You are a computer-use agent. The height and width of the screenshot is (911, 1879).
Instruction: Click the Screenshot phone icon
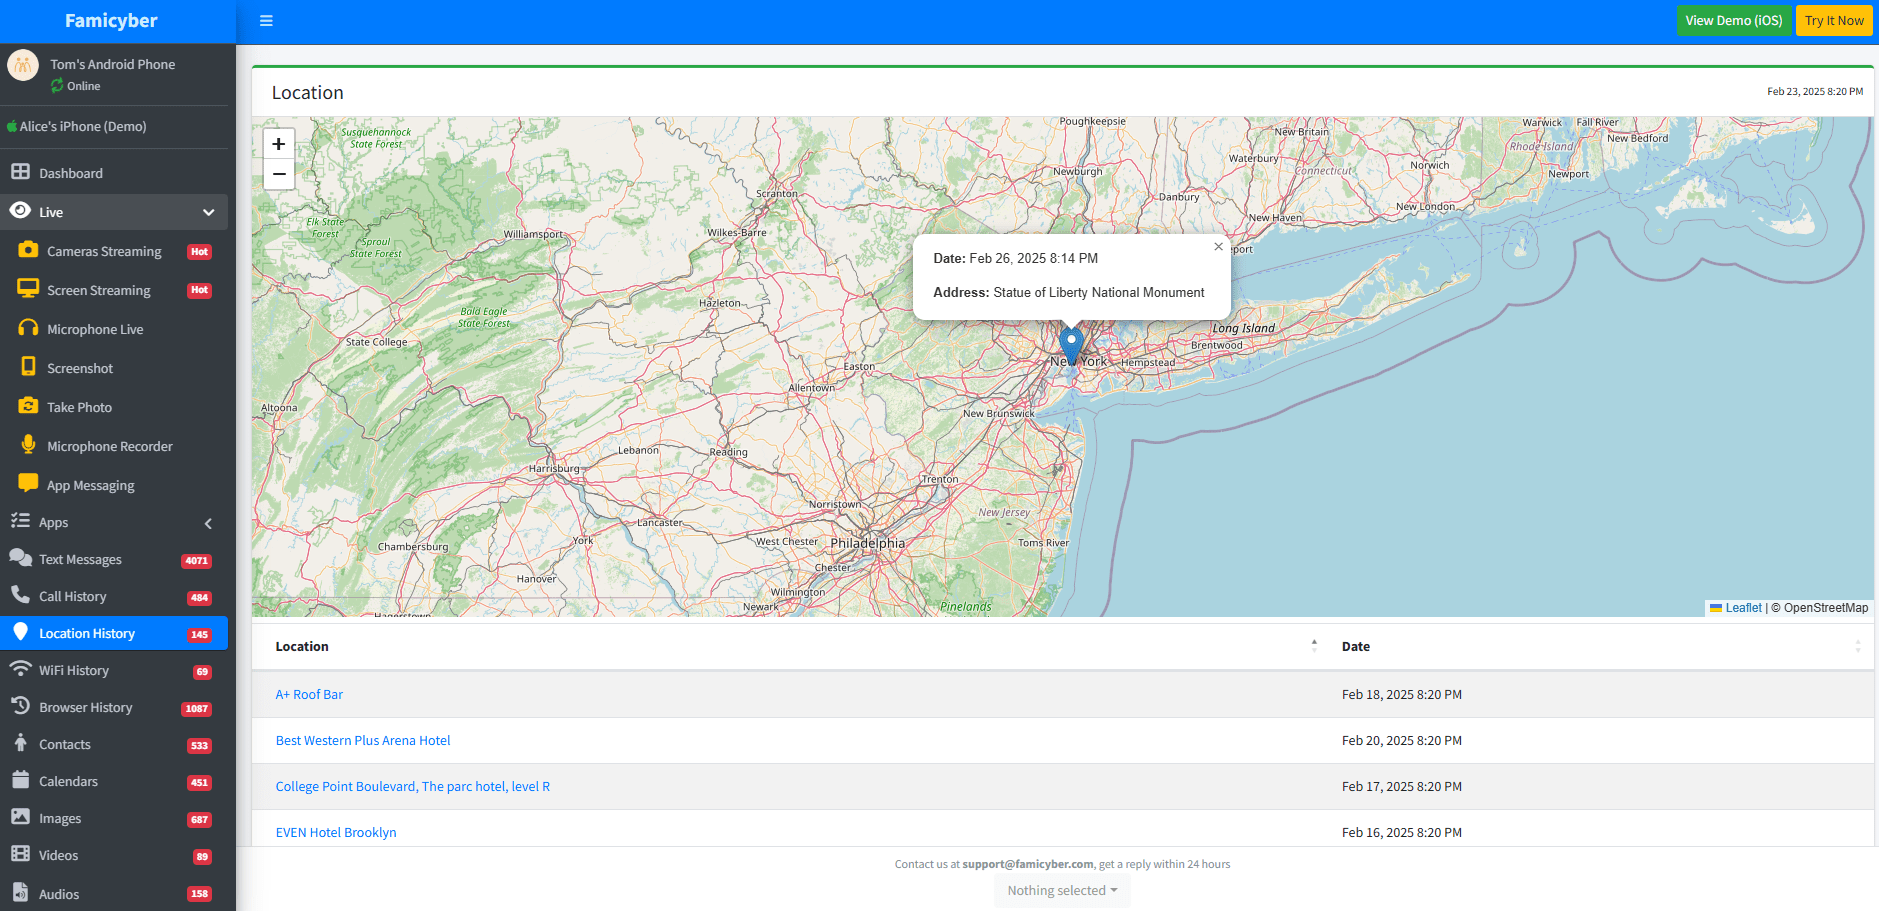click(x=28, y=367)
